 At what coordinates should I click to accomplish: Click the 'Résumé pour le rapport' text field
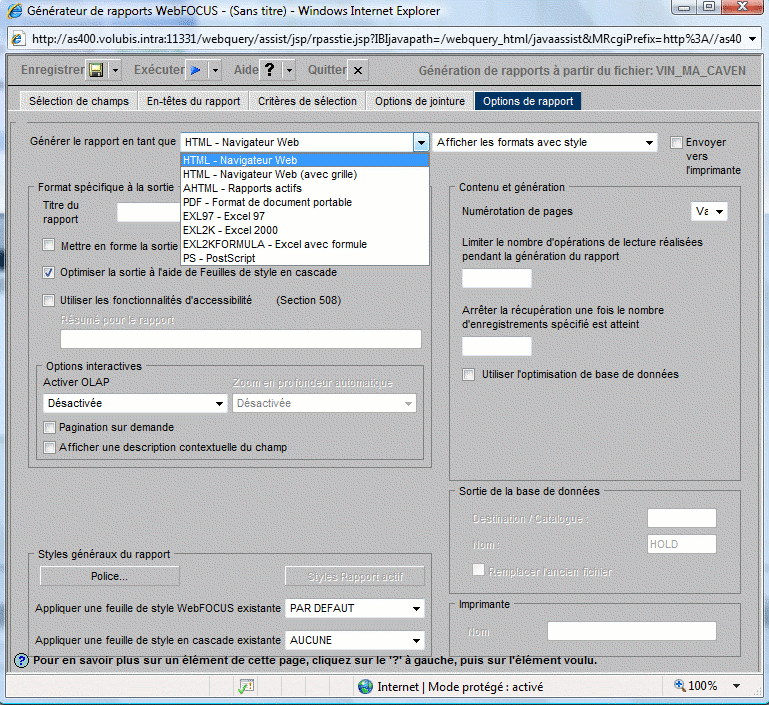[x=241, y=339]
